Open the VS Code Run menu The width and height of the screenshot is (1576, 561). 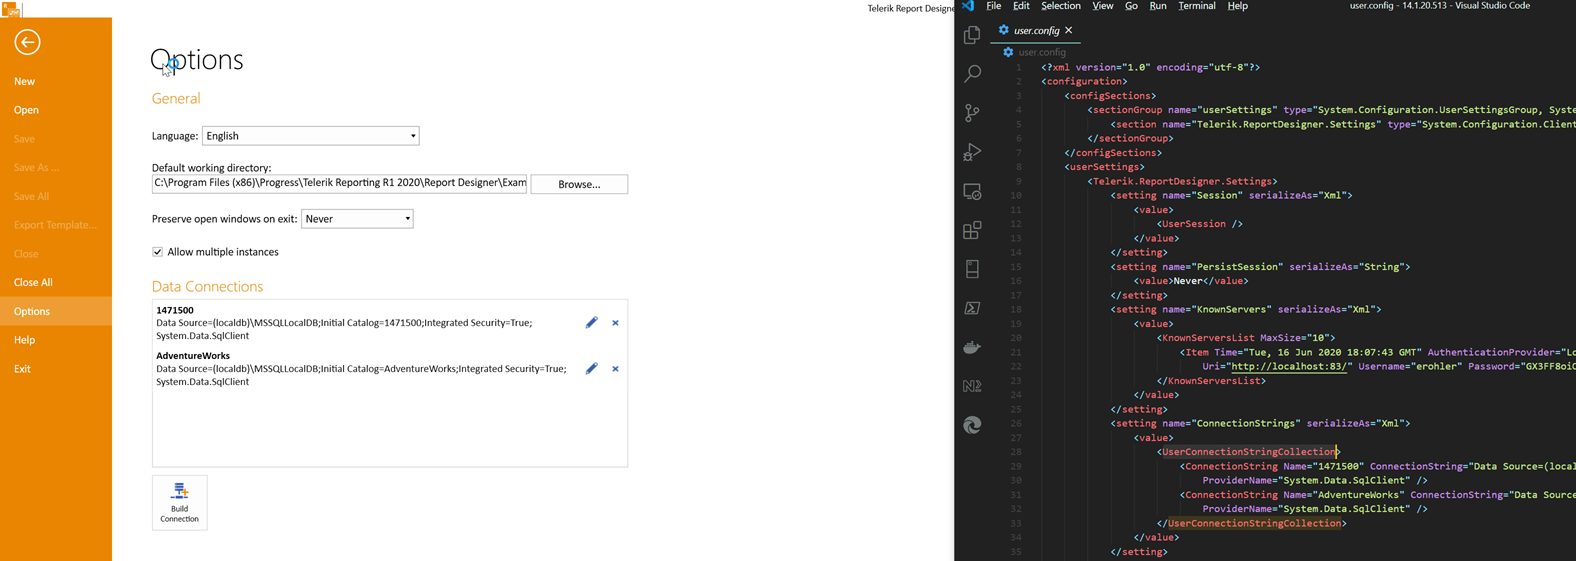pyautogui.click(x=1158, y=6)
